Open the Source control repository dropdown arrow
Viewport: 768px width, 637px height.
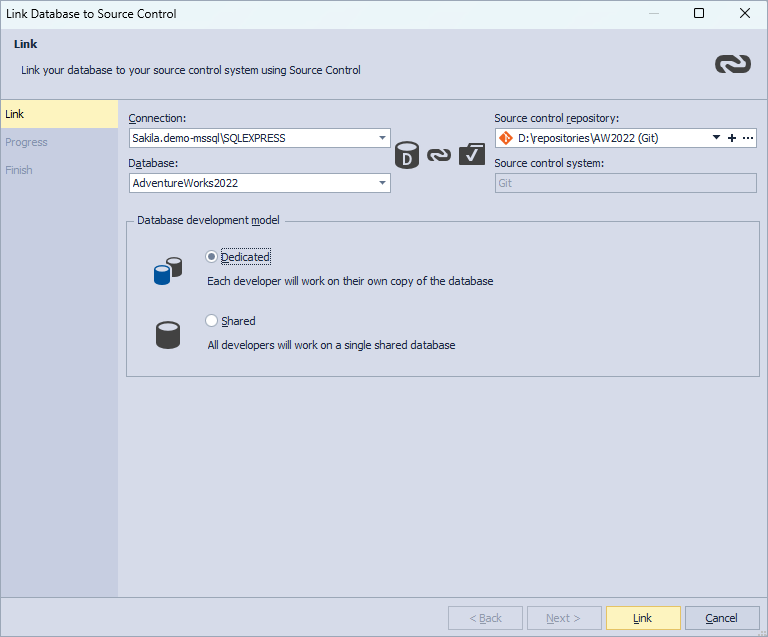[x=716, y=138]
